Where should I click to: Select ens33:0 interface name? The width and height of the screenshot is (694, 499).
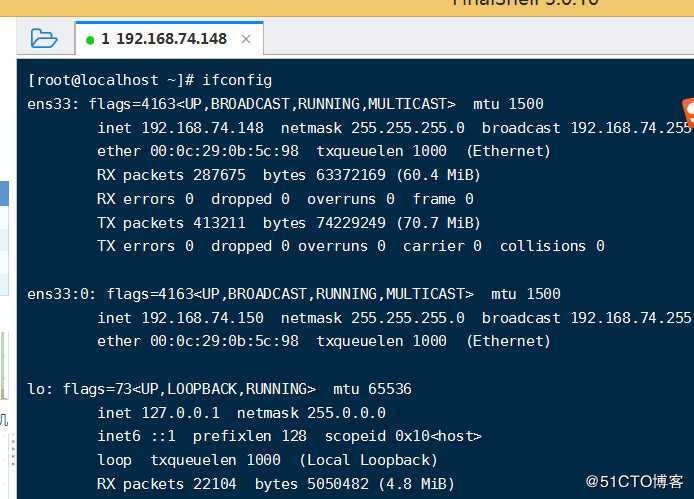(61, 294)
